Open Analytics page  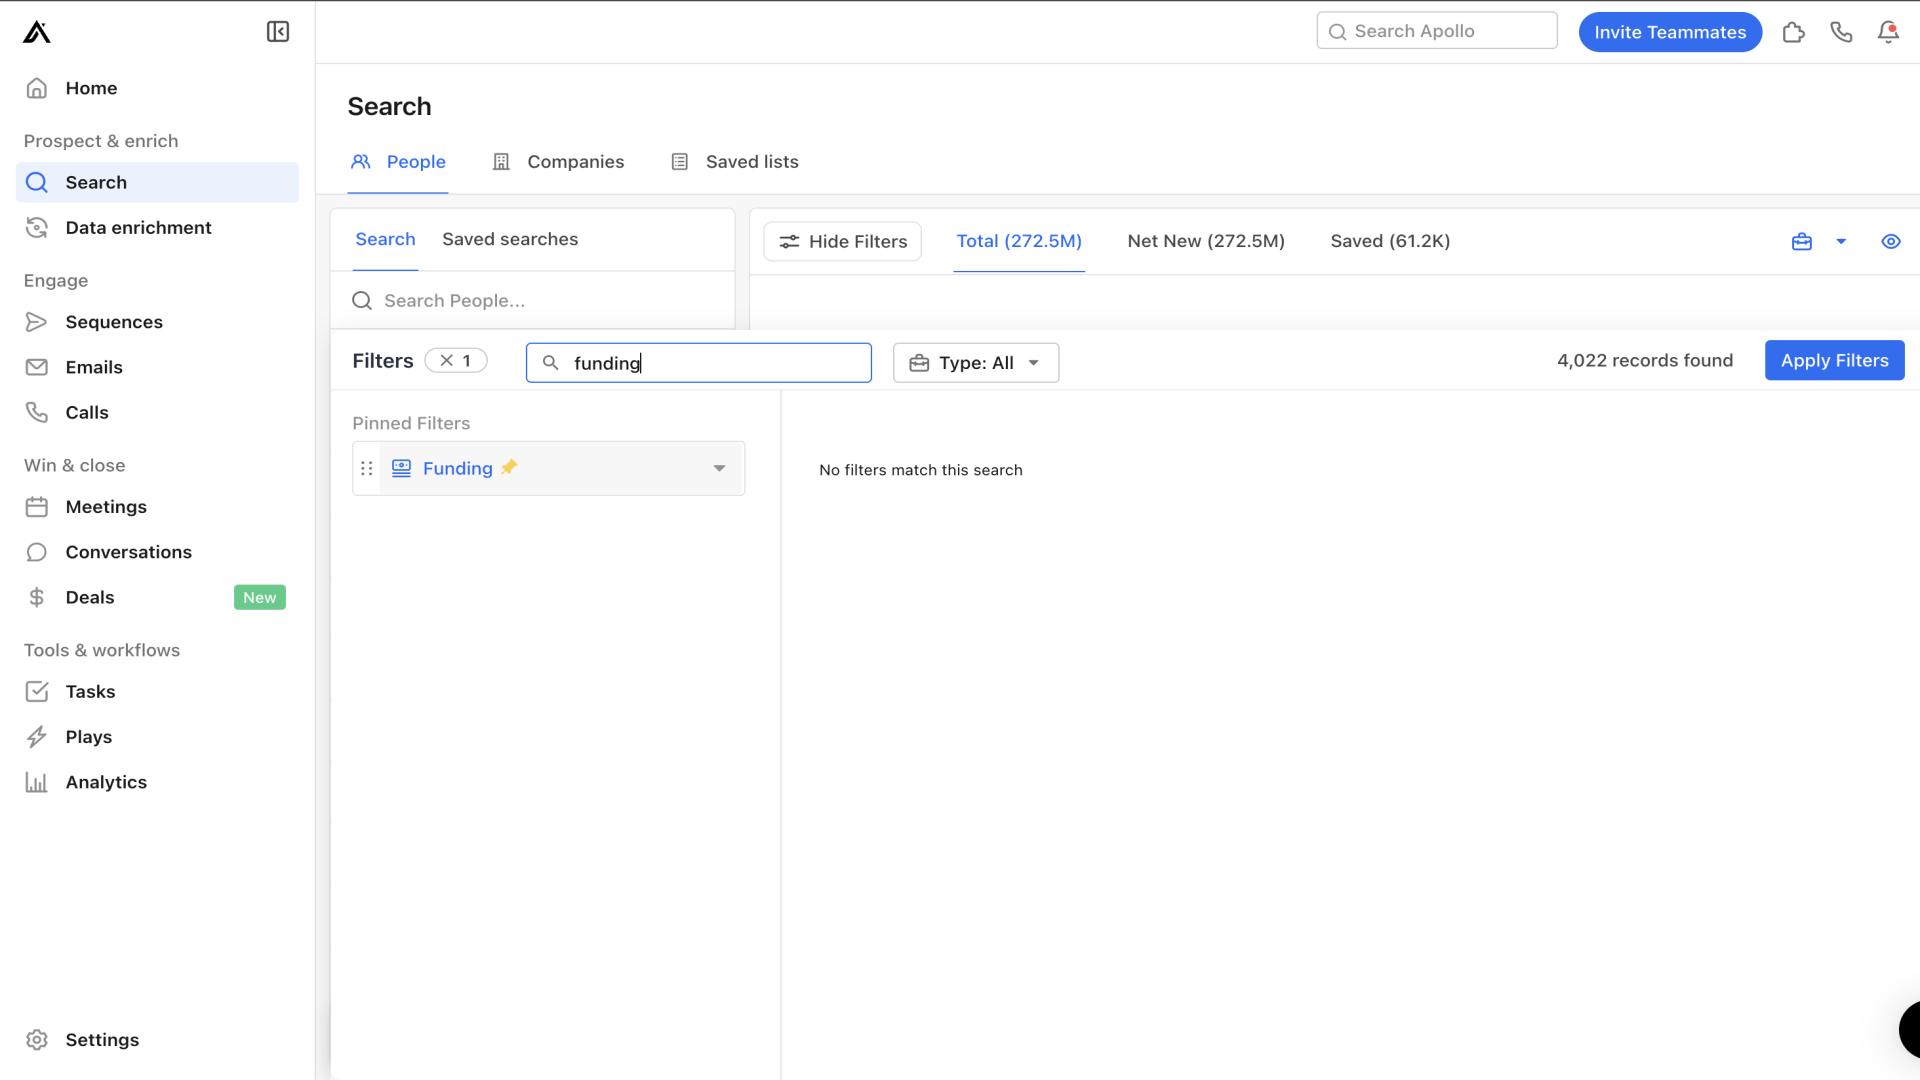pyautogui.click(x=157, y=782)
